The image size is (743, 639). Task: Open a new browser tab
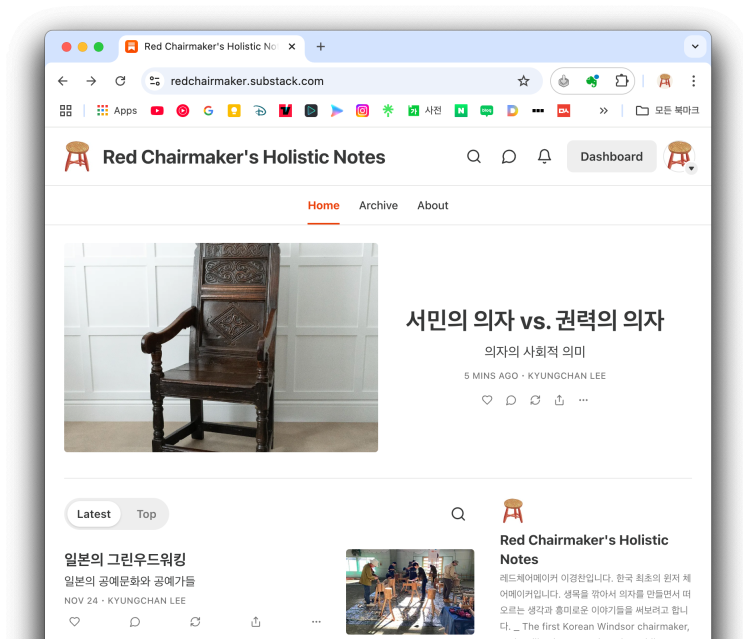(320, 46)
